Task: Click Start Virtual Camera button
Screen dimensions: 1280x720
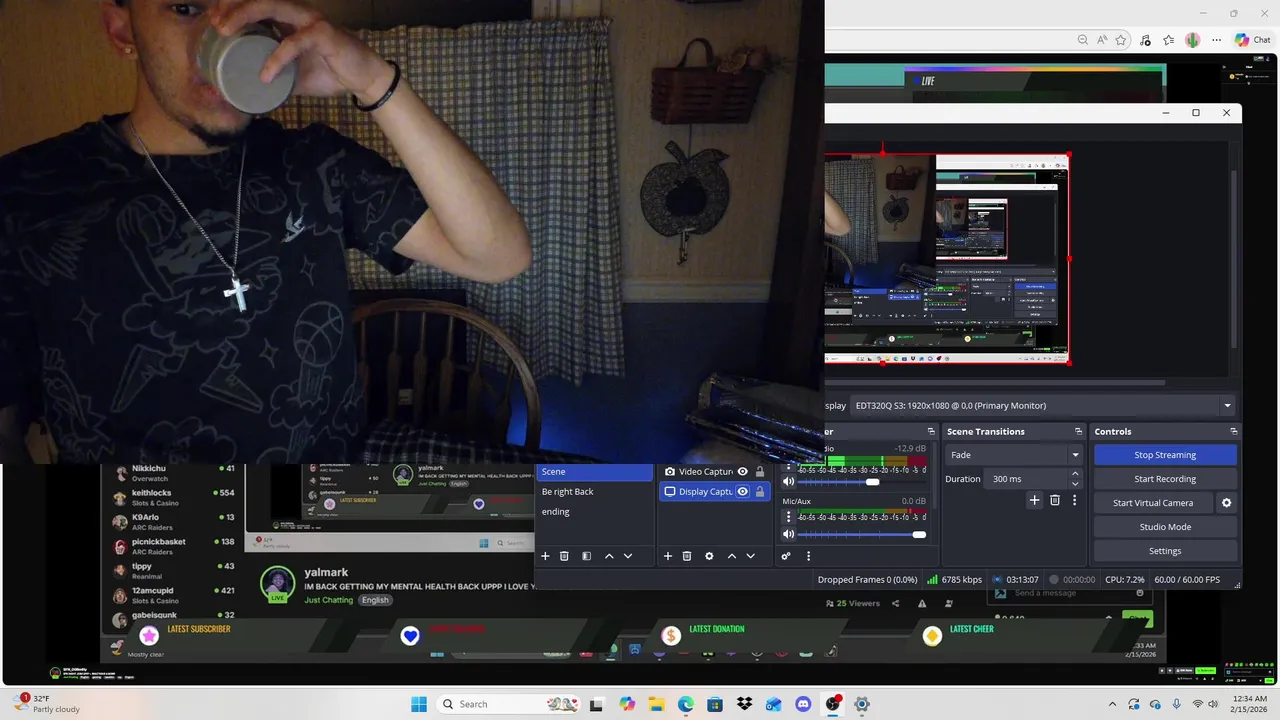Action: tap(1153, 503)
